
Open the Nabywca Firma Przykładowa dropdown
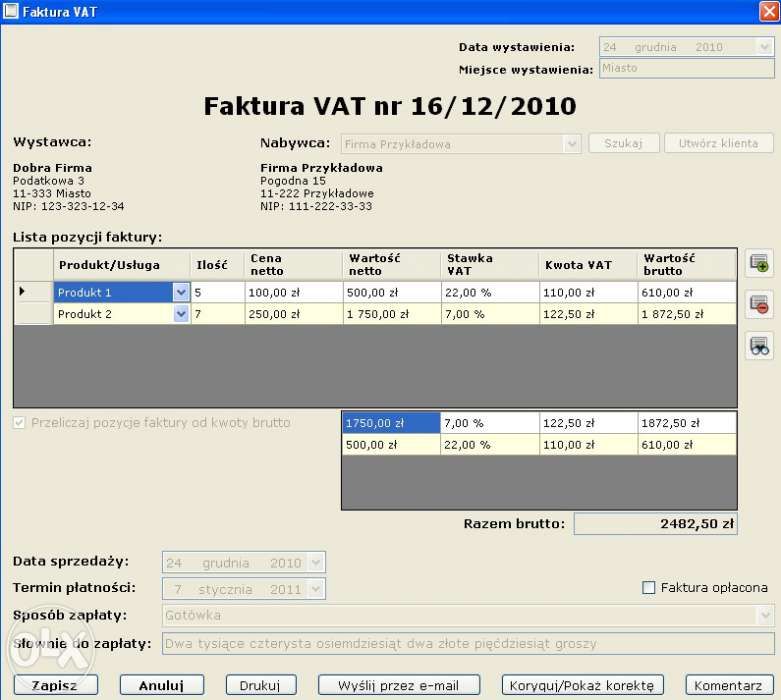click(x=572, y=144)
